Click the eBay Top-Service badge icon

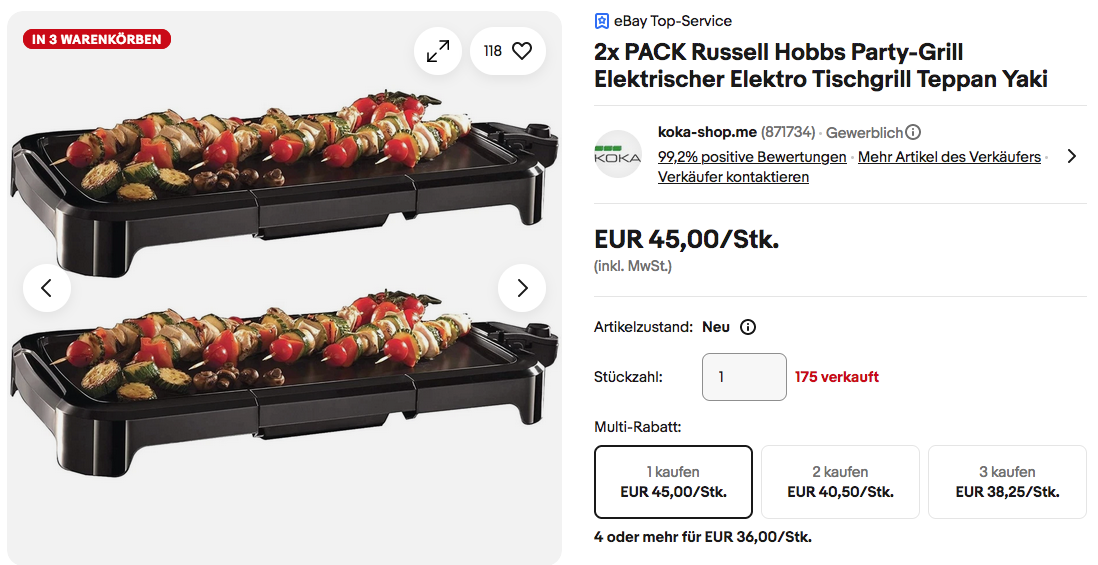click(x=602, y=21)
